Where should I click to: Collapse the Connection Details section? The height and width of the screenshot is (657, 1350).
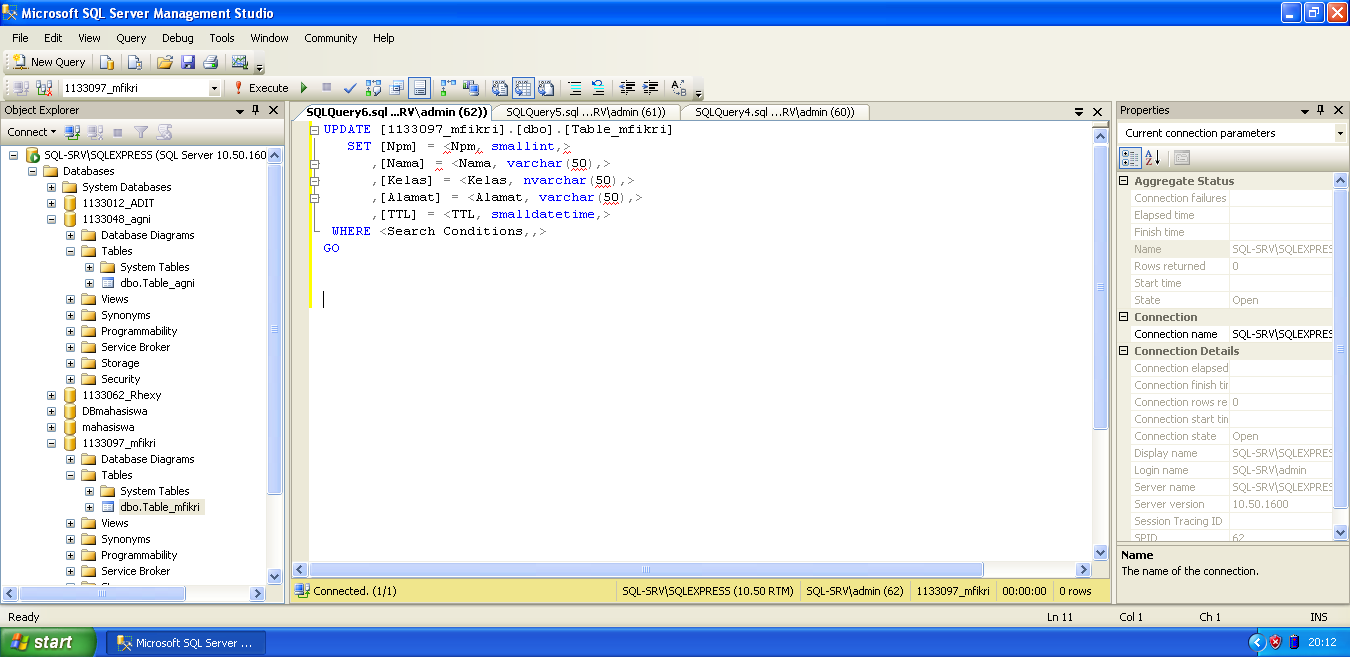coord(1124,351)
